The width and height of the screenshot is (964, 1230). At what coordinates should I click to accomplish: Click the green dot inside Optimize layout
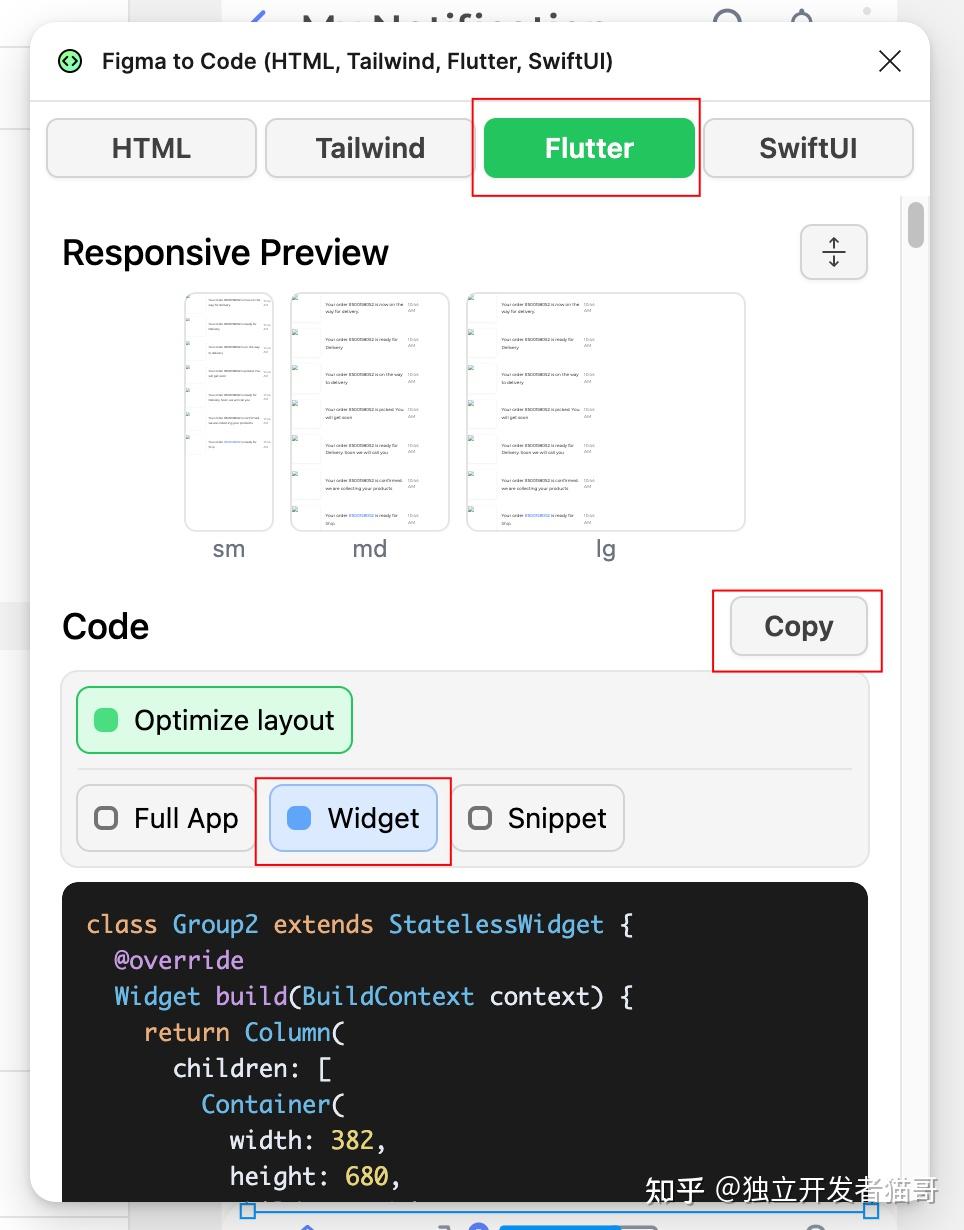[x=105, y=720]
